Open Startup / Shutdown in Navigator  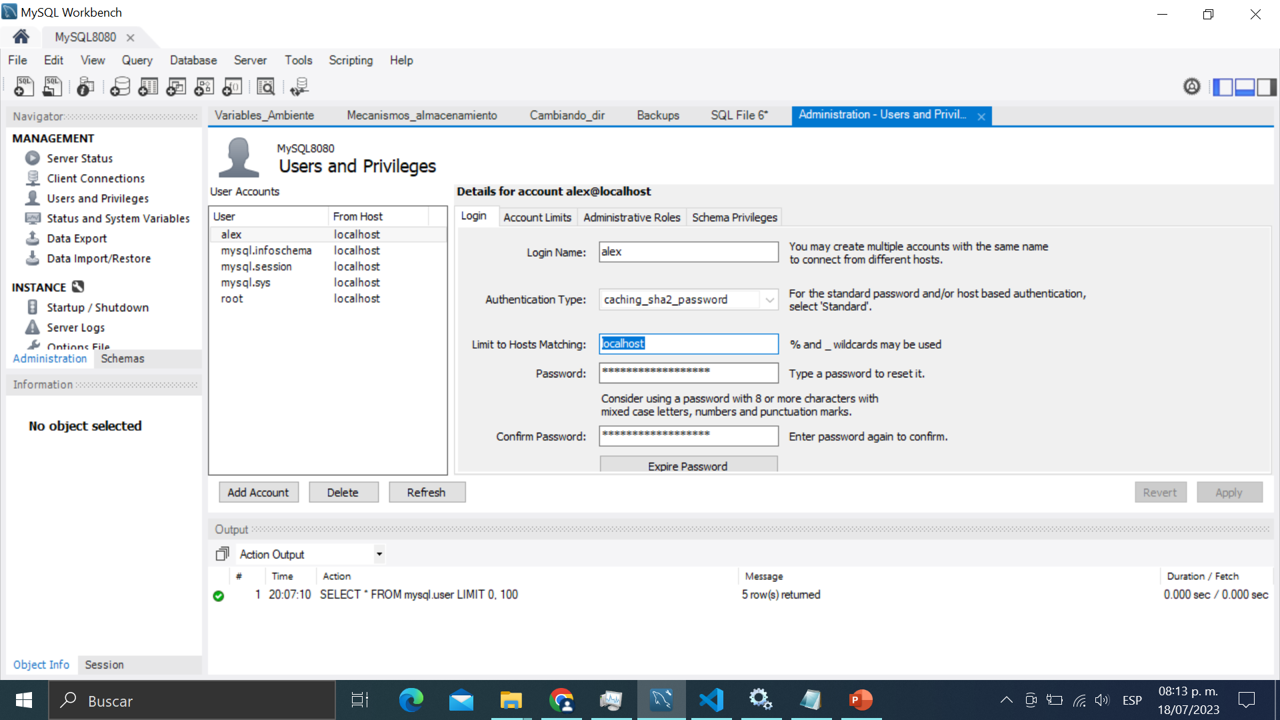(98, 307)
